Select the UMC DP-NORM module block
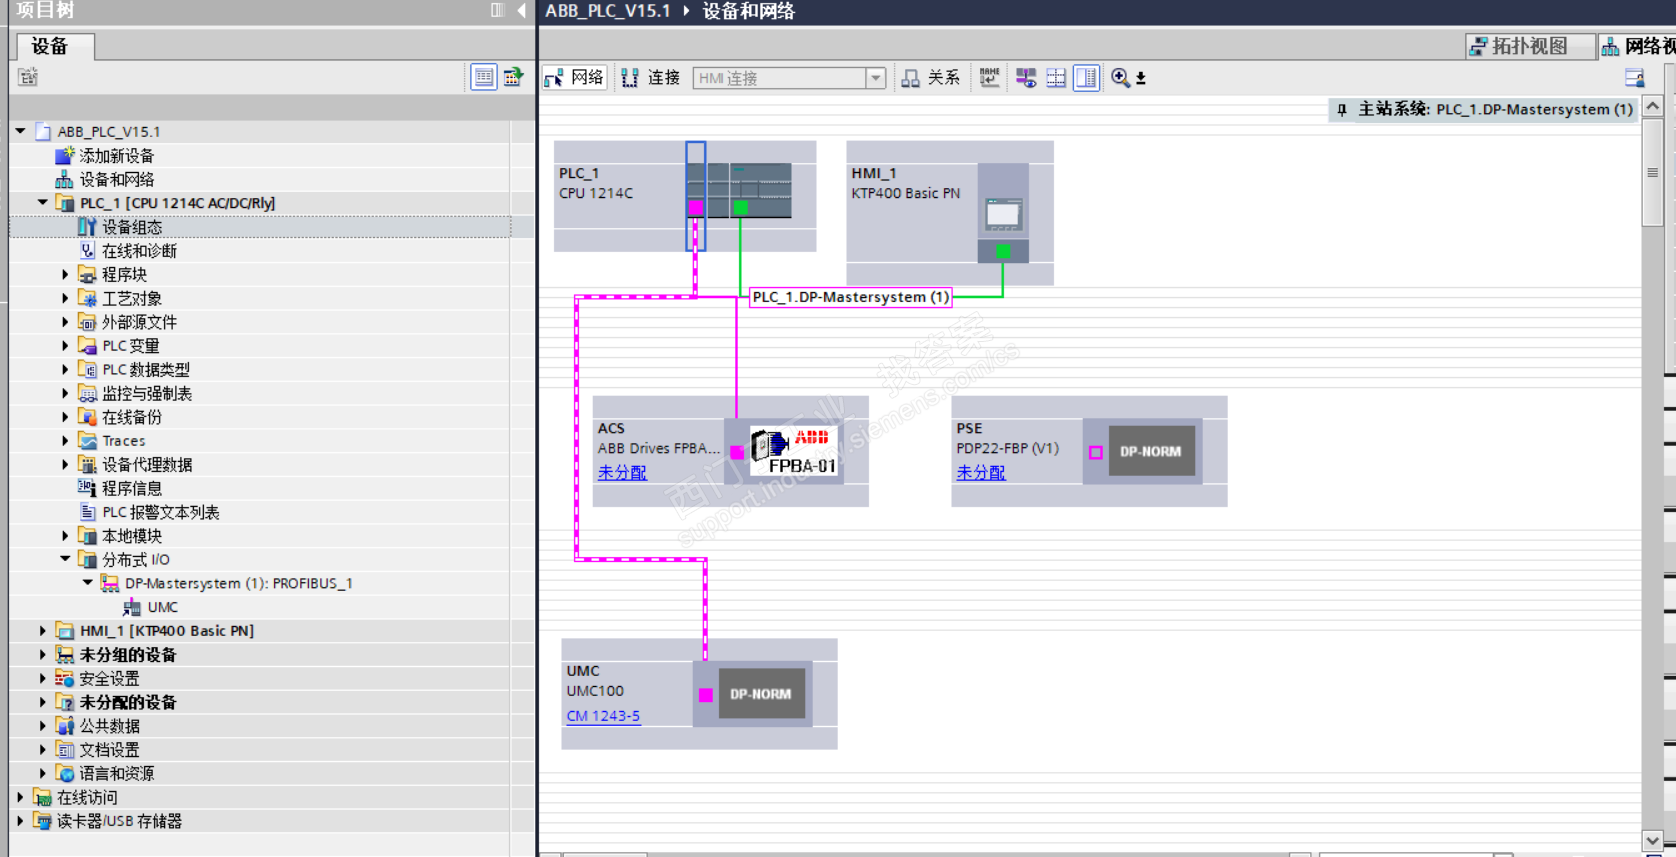The width and height of the screenshot is (1676, 857). [x=761, y=694]
